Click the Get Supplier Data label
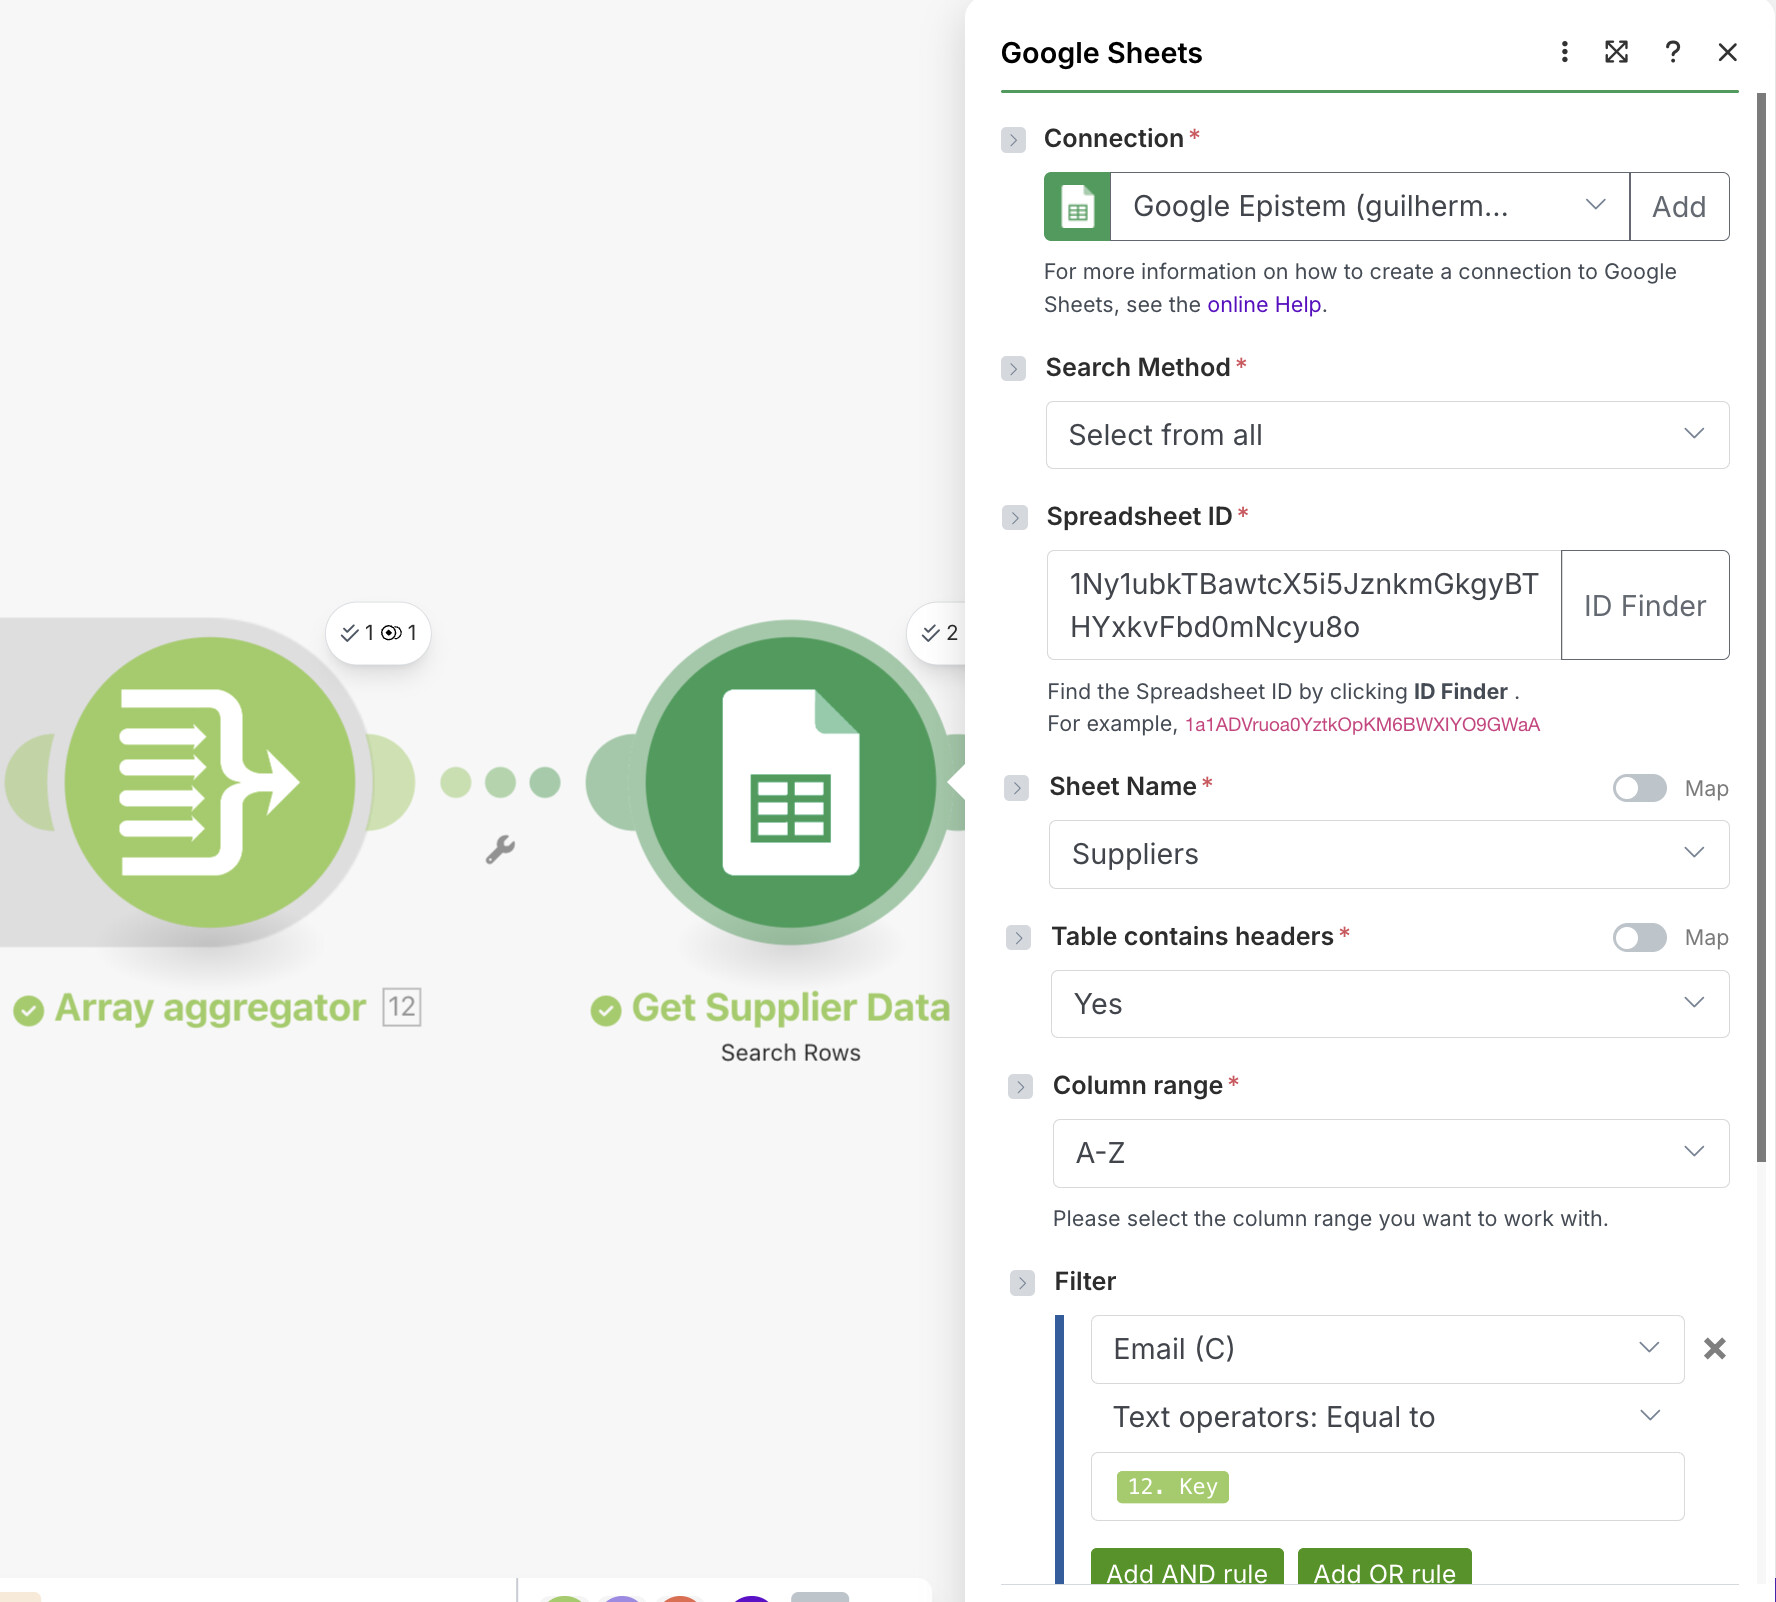 tap(790, 1008)
